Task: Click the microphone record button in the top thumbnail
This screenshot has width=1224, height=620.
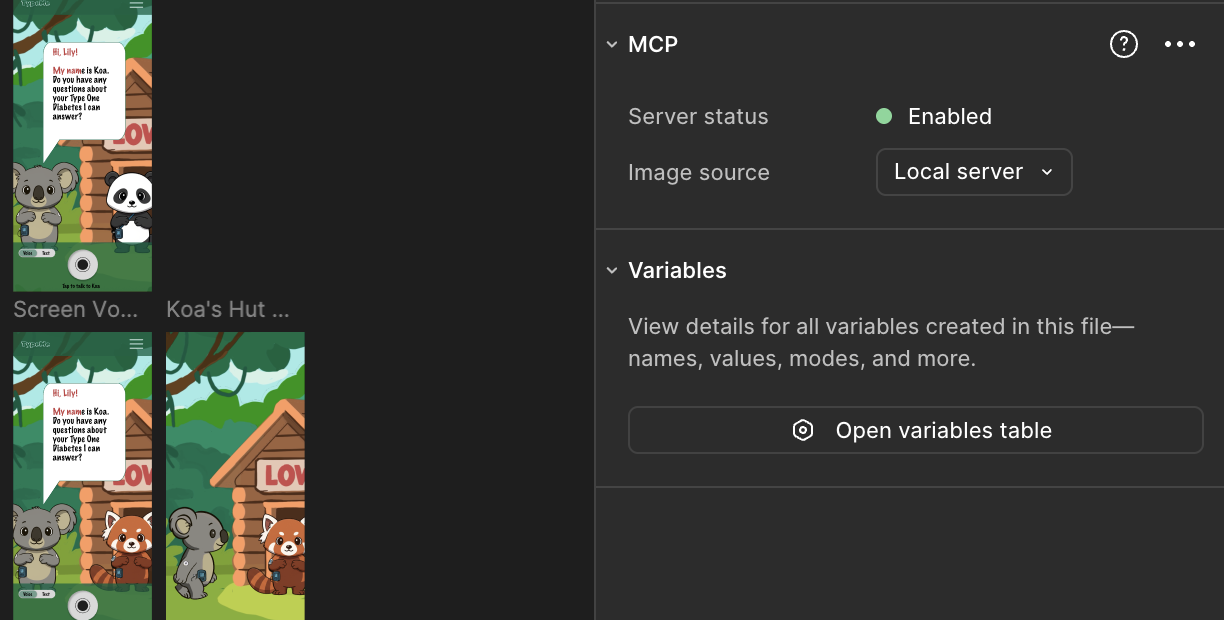Action: [x=83, y=265]
